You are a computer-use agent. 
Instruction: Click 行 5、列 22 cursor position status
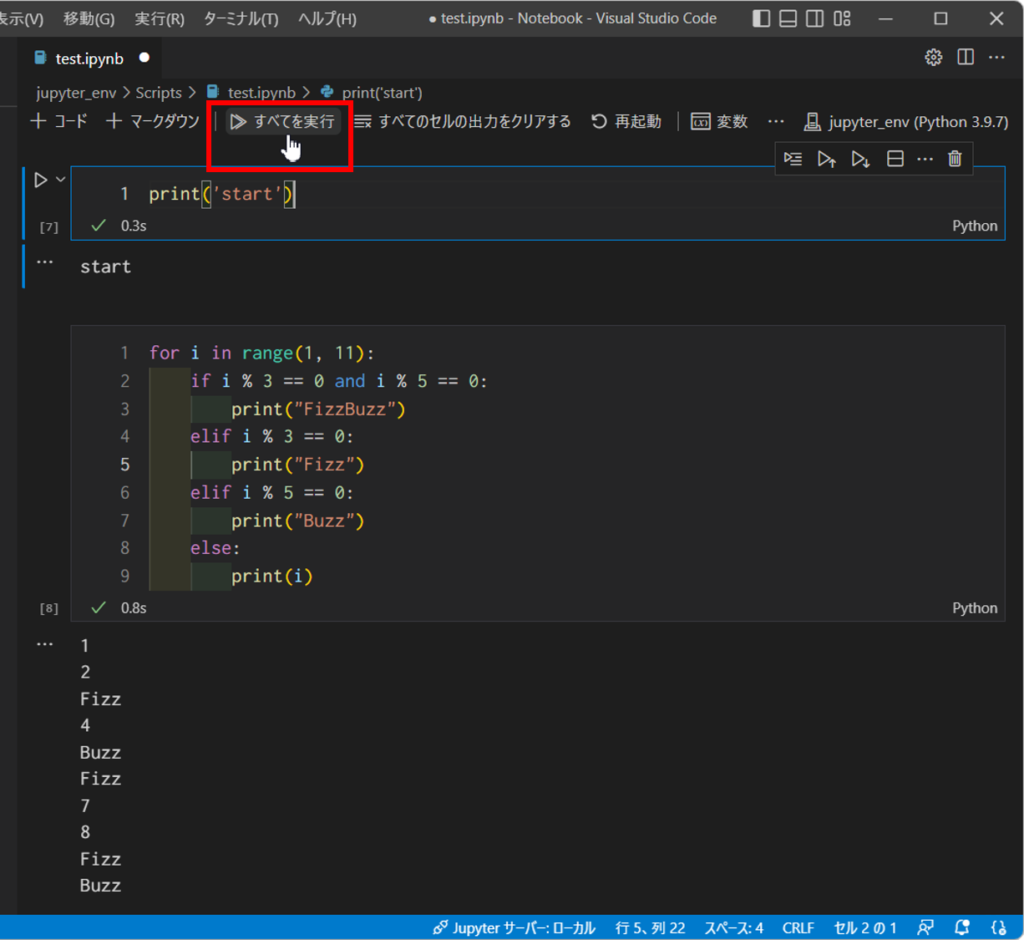650,928
